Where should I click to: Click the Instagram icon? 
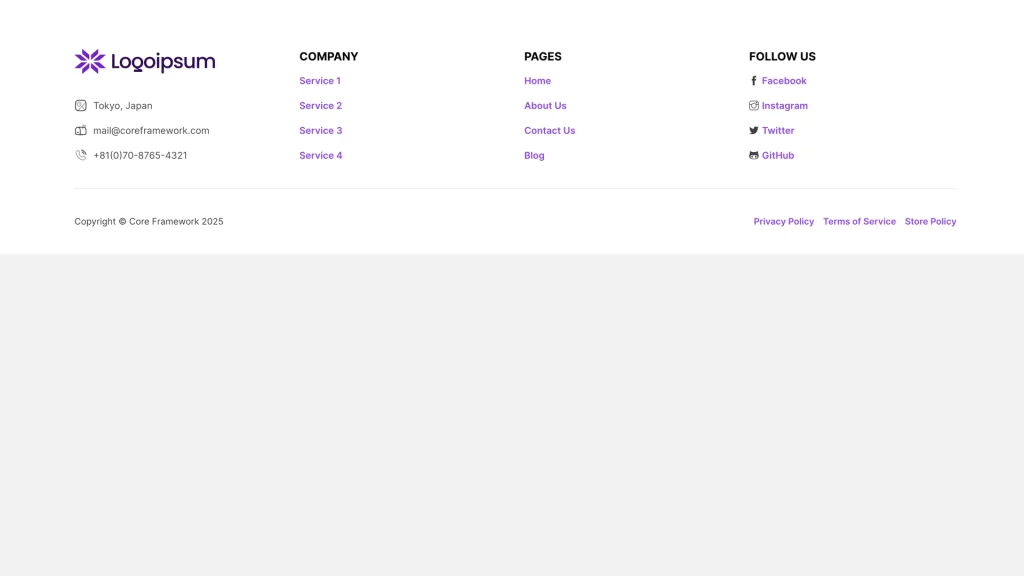tap(754, 106)
